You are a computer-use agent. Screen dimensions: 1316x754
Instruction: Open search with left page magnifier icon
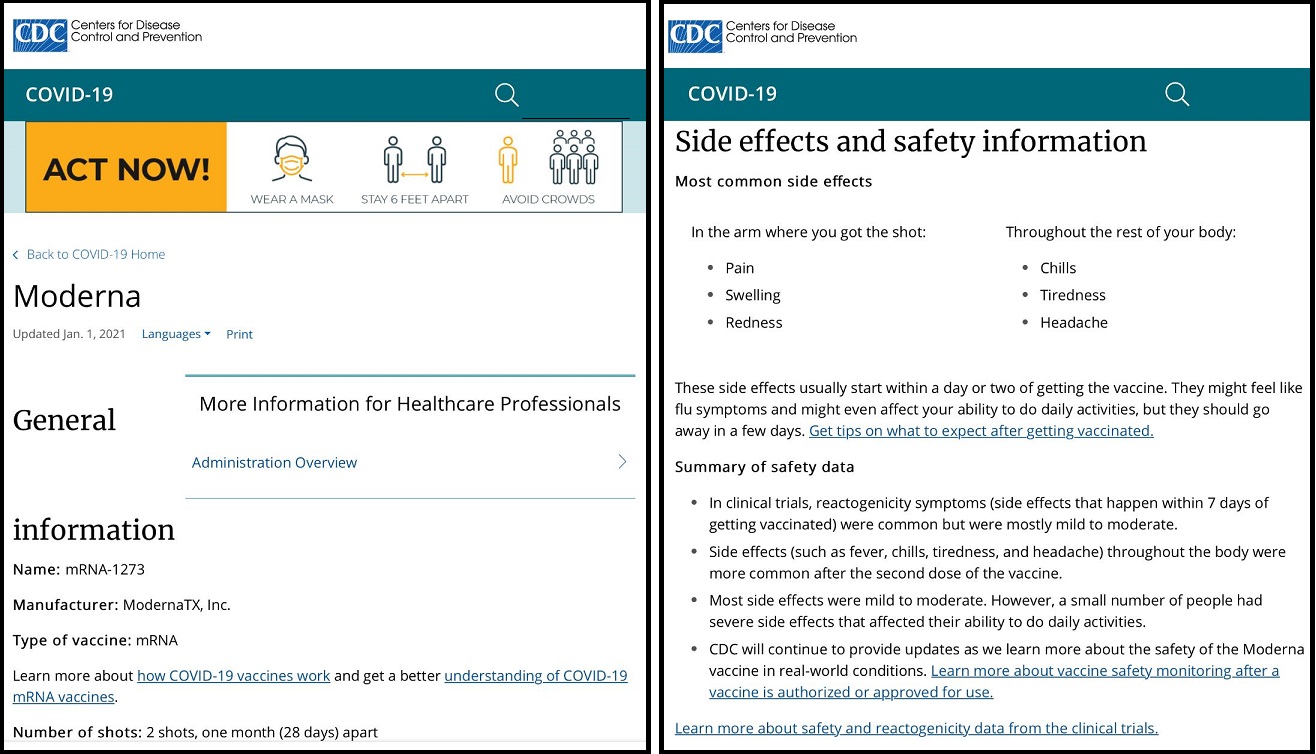pyautogui.click(x=507, y=95)
